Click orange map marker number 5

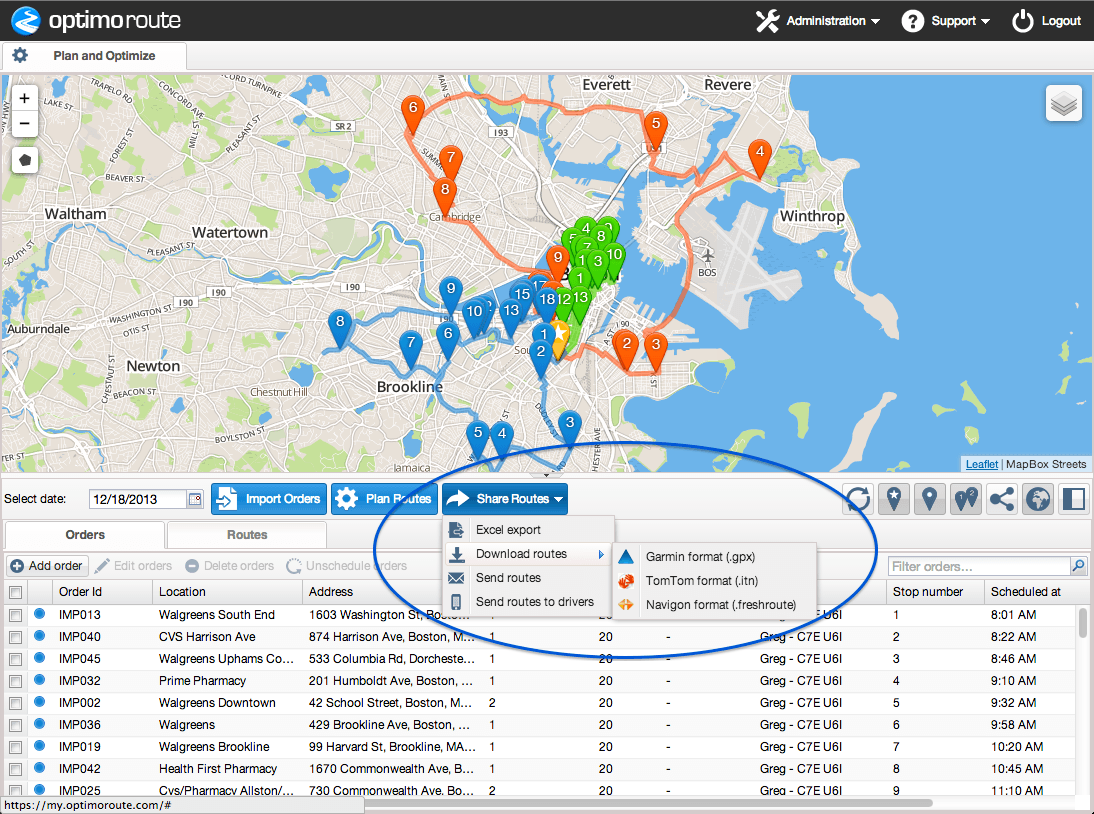[655, 130]
